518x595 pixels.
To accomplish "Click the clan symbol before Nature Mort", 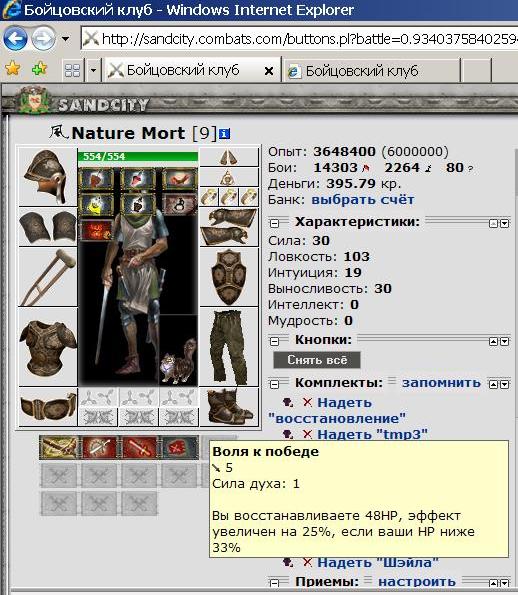I will click(x=58, y=132).
